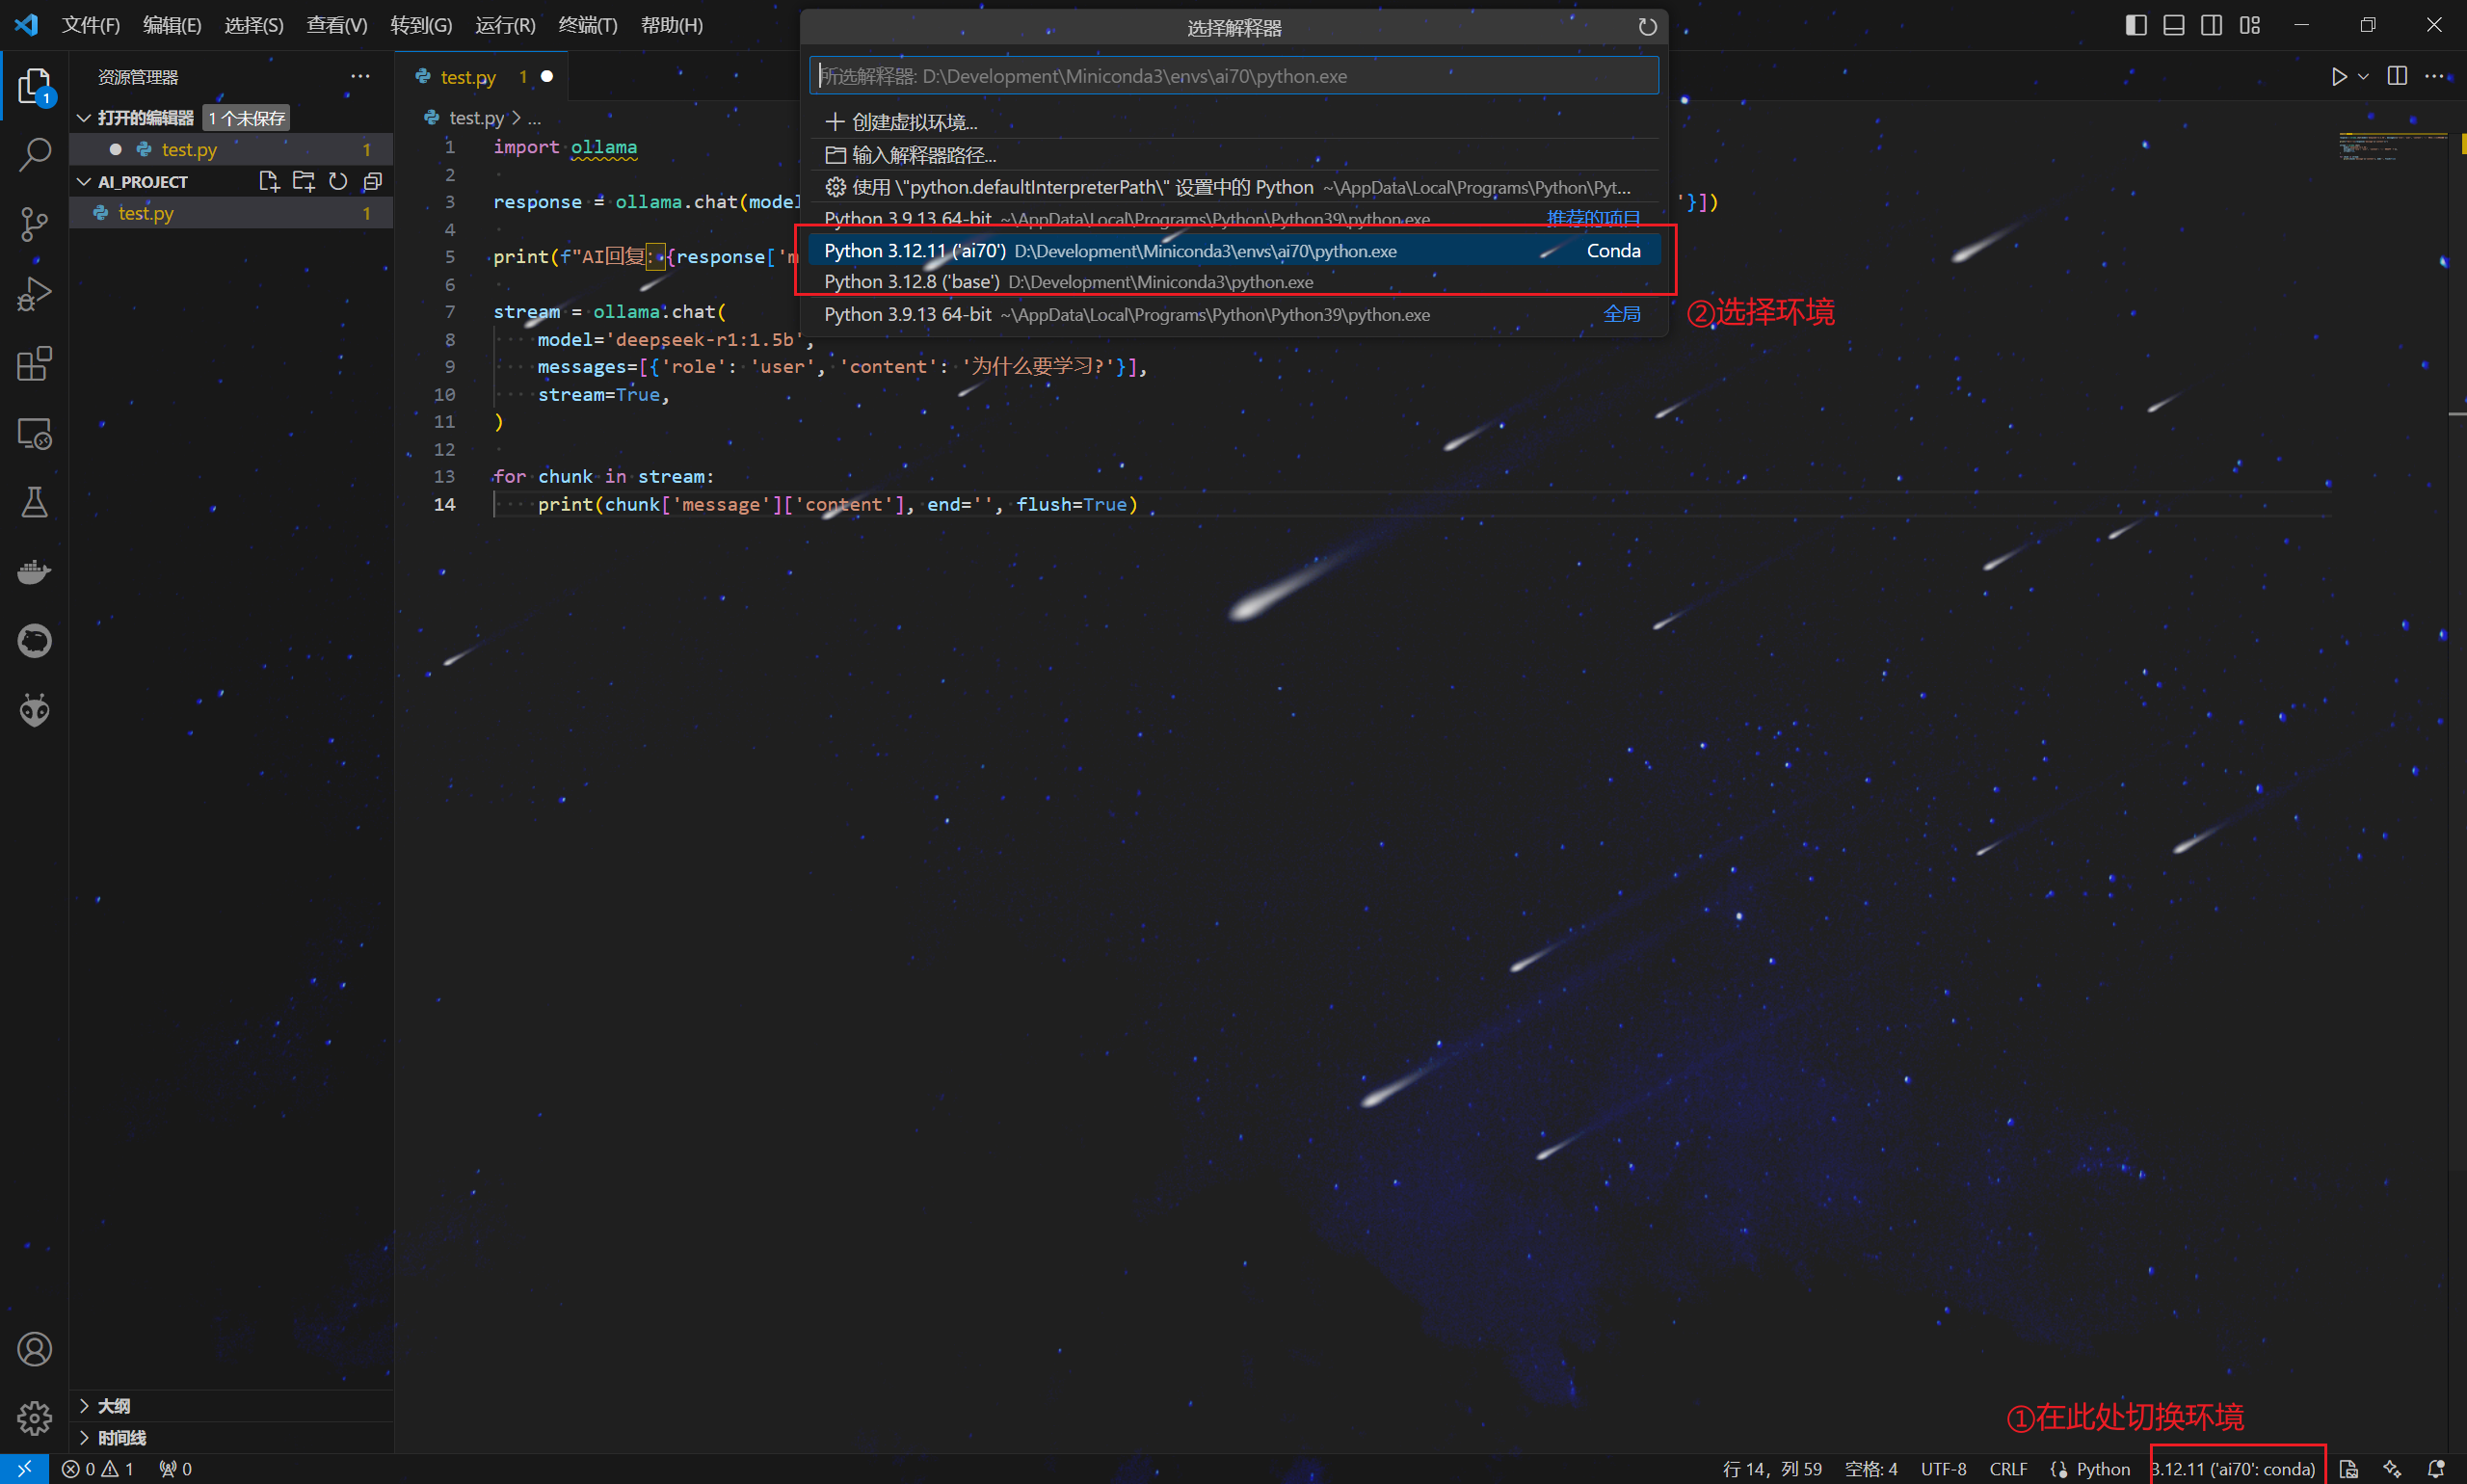Image resolution: width=2467 pixels, height=1484 pixels.
Task: Toggle the secondary sidebar layout button
Action: (2211, 25)
